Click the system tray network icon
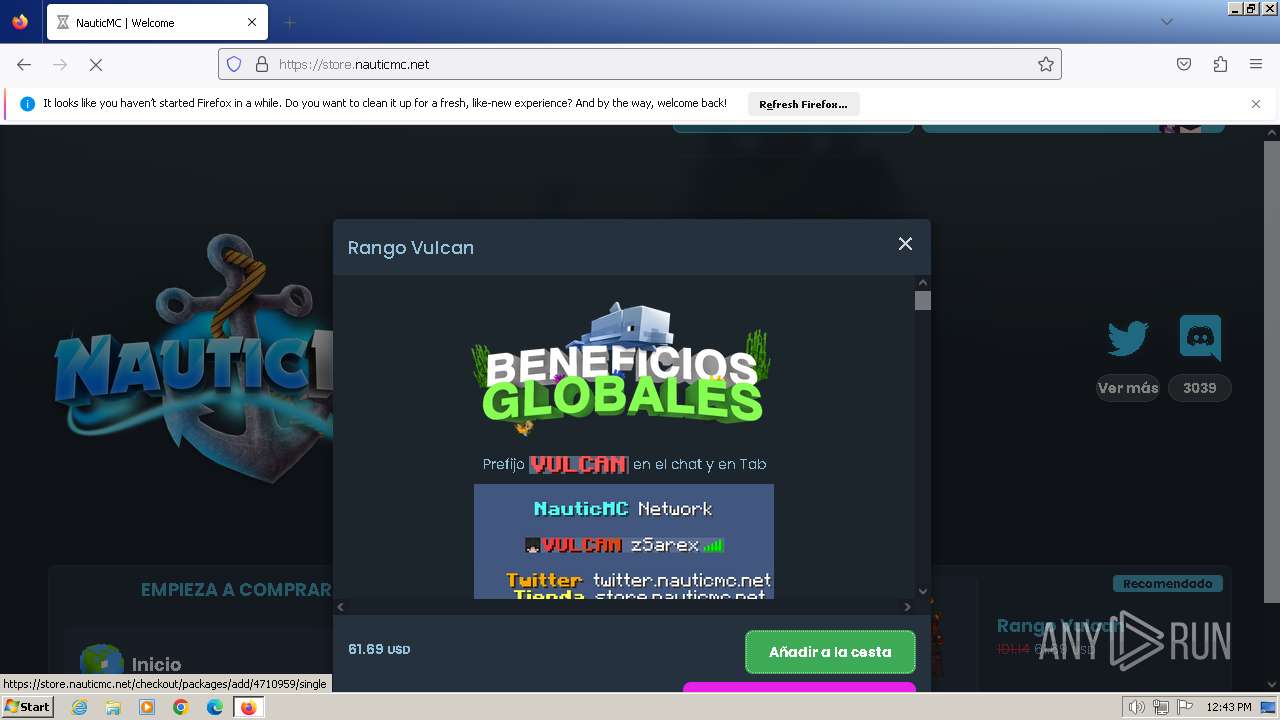 coord(1160,707)
